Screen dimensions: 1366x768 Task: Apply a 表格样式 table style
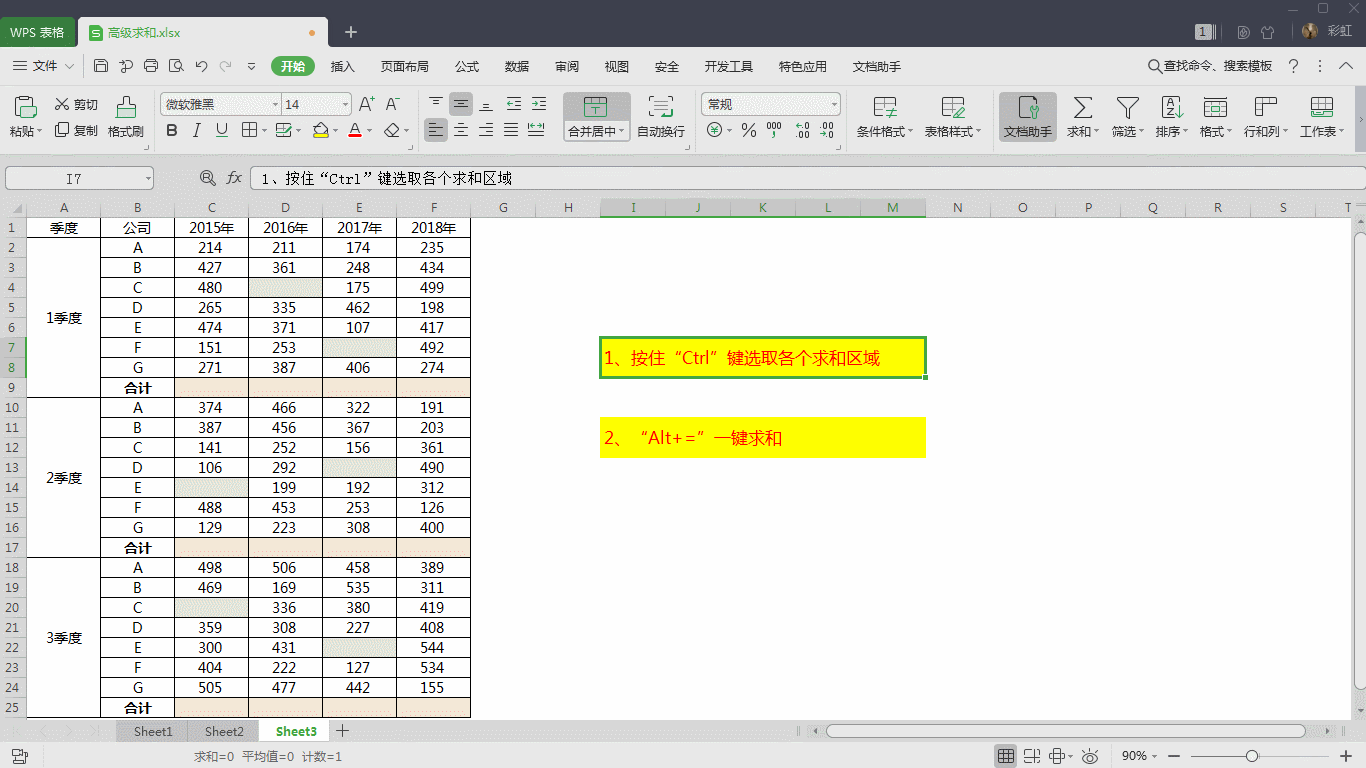[x=950, y=116]
